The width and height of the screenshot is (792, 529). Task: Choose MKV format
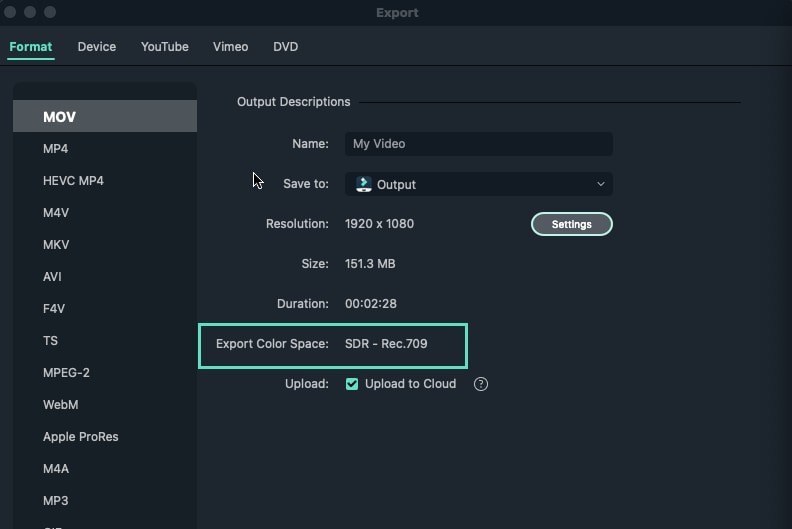click(105, 245)
